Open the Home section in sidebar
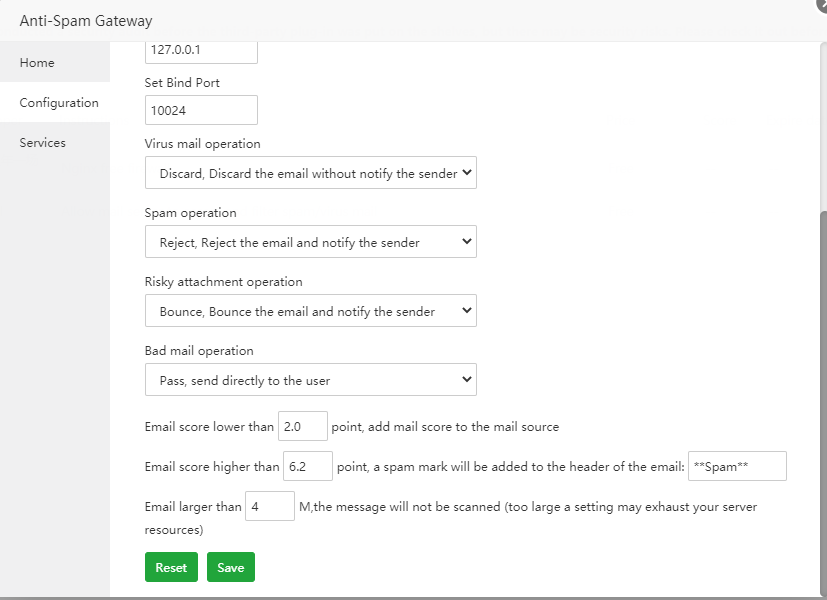827x600 pixels. click(37, 63)
